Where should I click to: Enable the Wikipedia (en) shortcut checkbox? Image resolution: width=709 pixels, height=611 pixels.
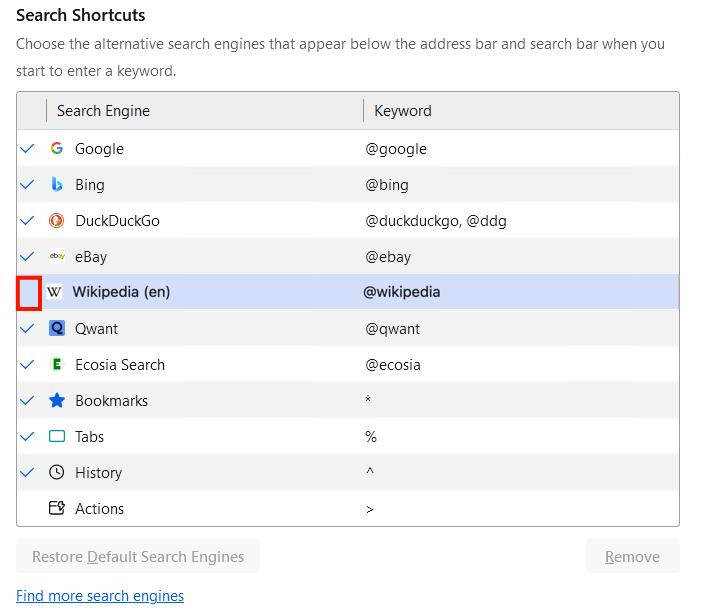pyautogui.click(x=29, y=293)
